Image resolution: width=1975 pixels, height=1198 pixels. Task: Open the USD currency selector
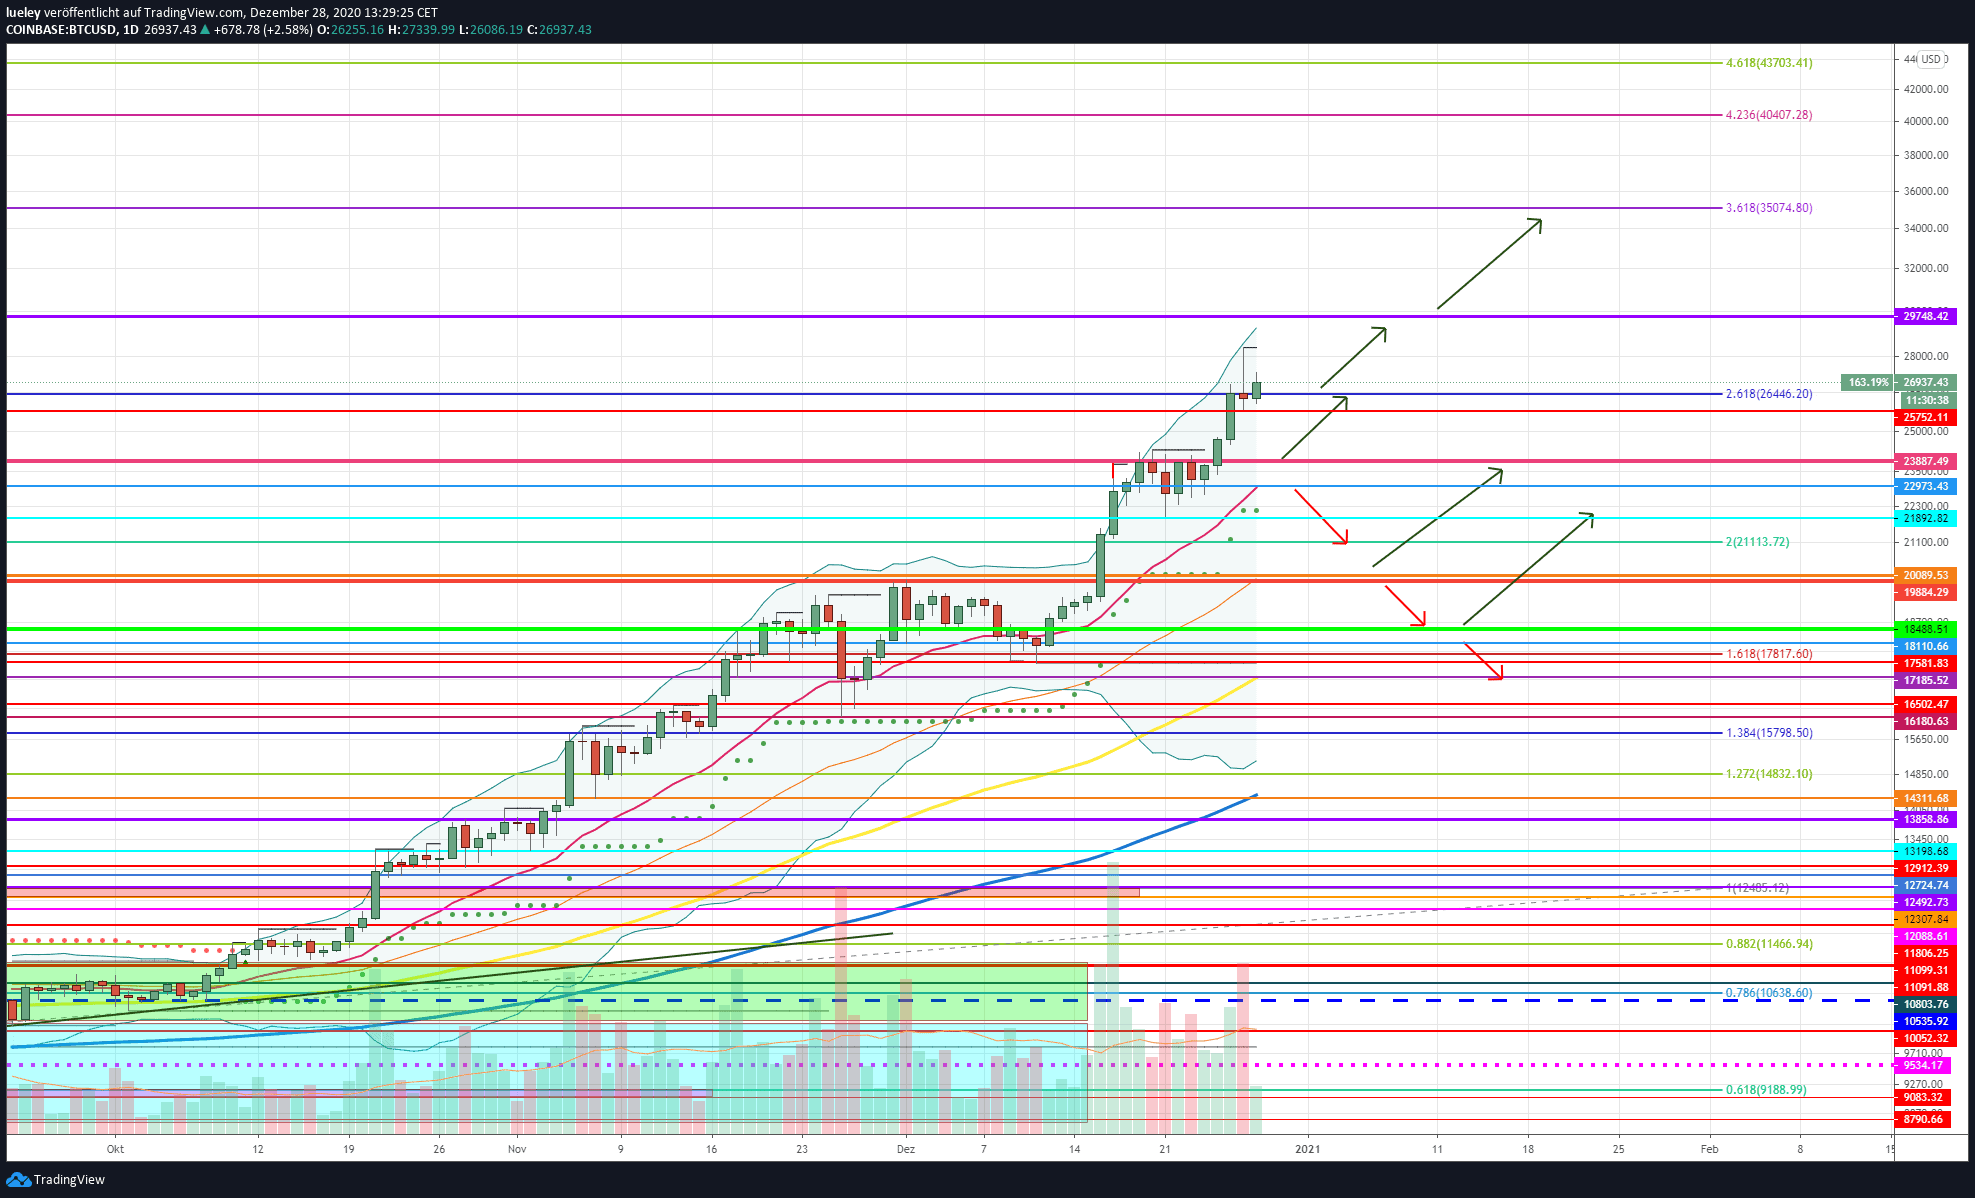click(1930, 59)
